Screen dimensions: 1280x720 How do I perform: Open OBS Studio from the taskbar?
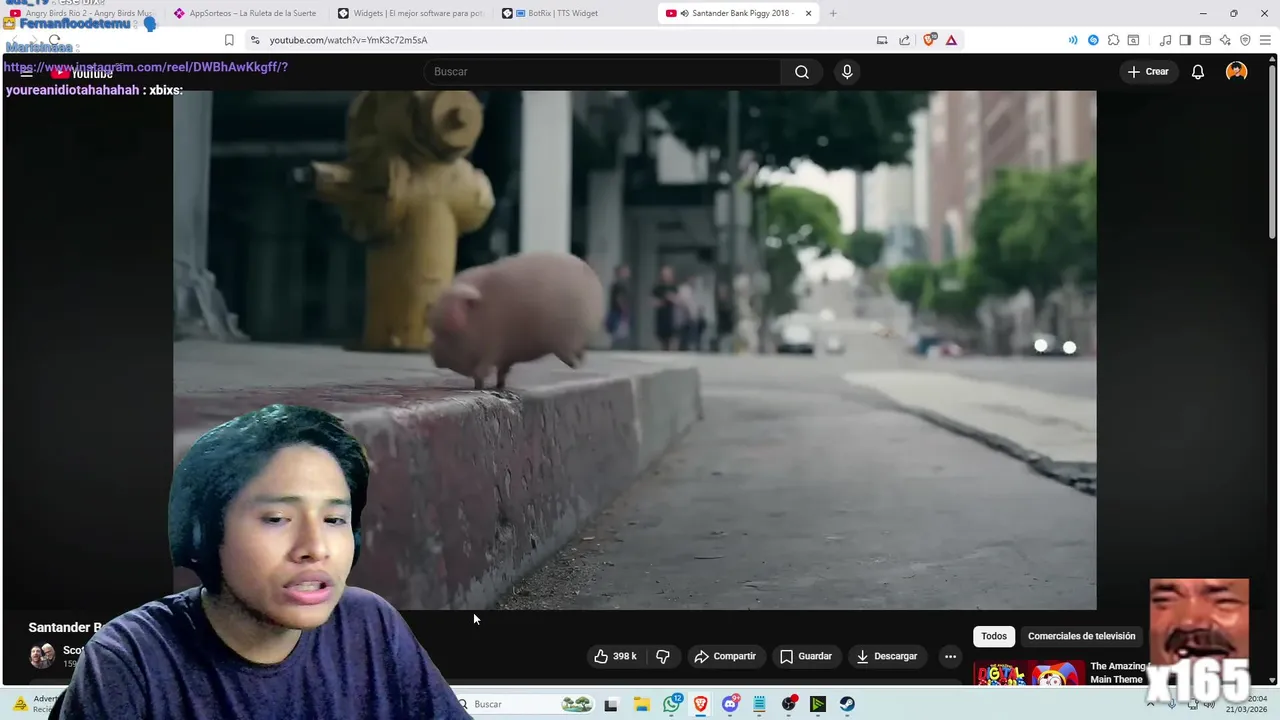(x=790, y=704)
